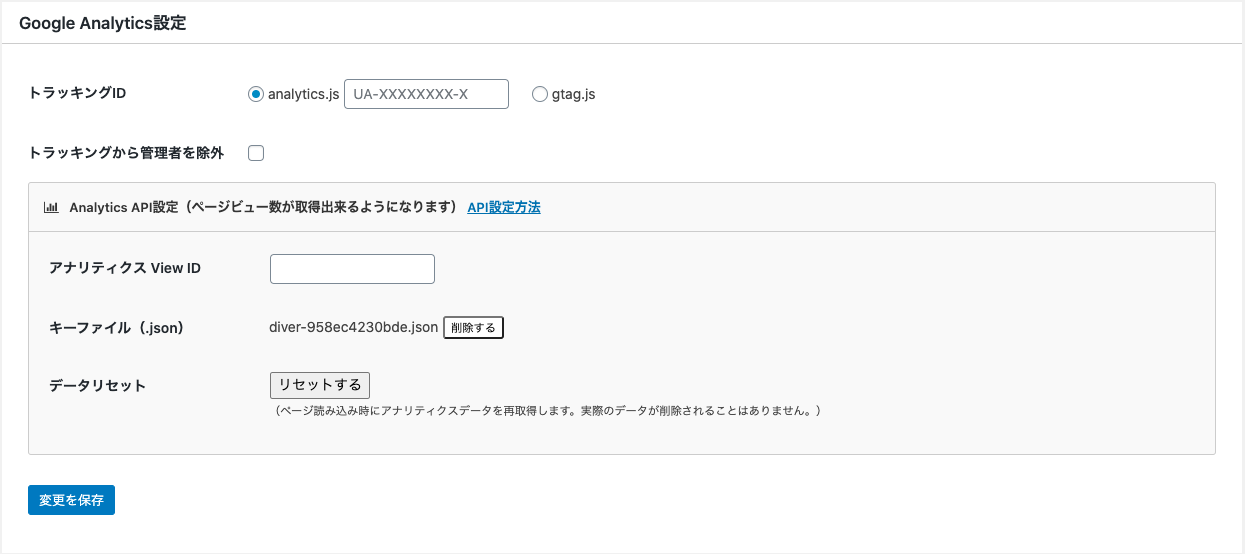Click the bar chart icon beside Analytics API設定

click(x=50, y=208)
